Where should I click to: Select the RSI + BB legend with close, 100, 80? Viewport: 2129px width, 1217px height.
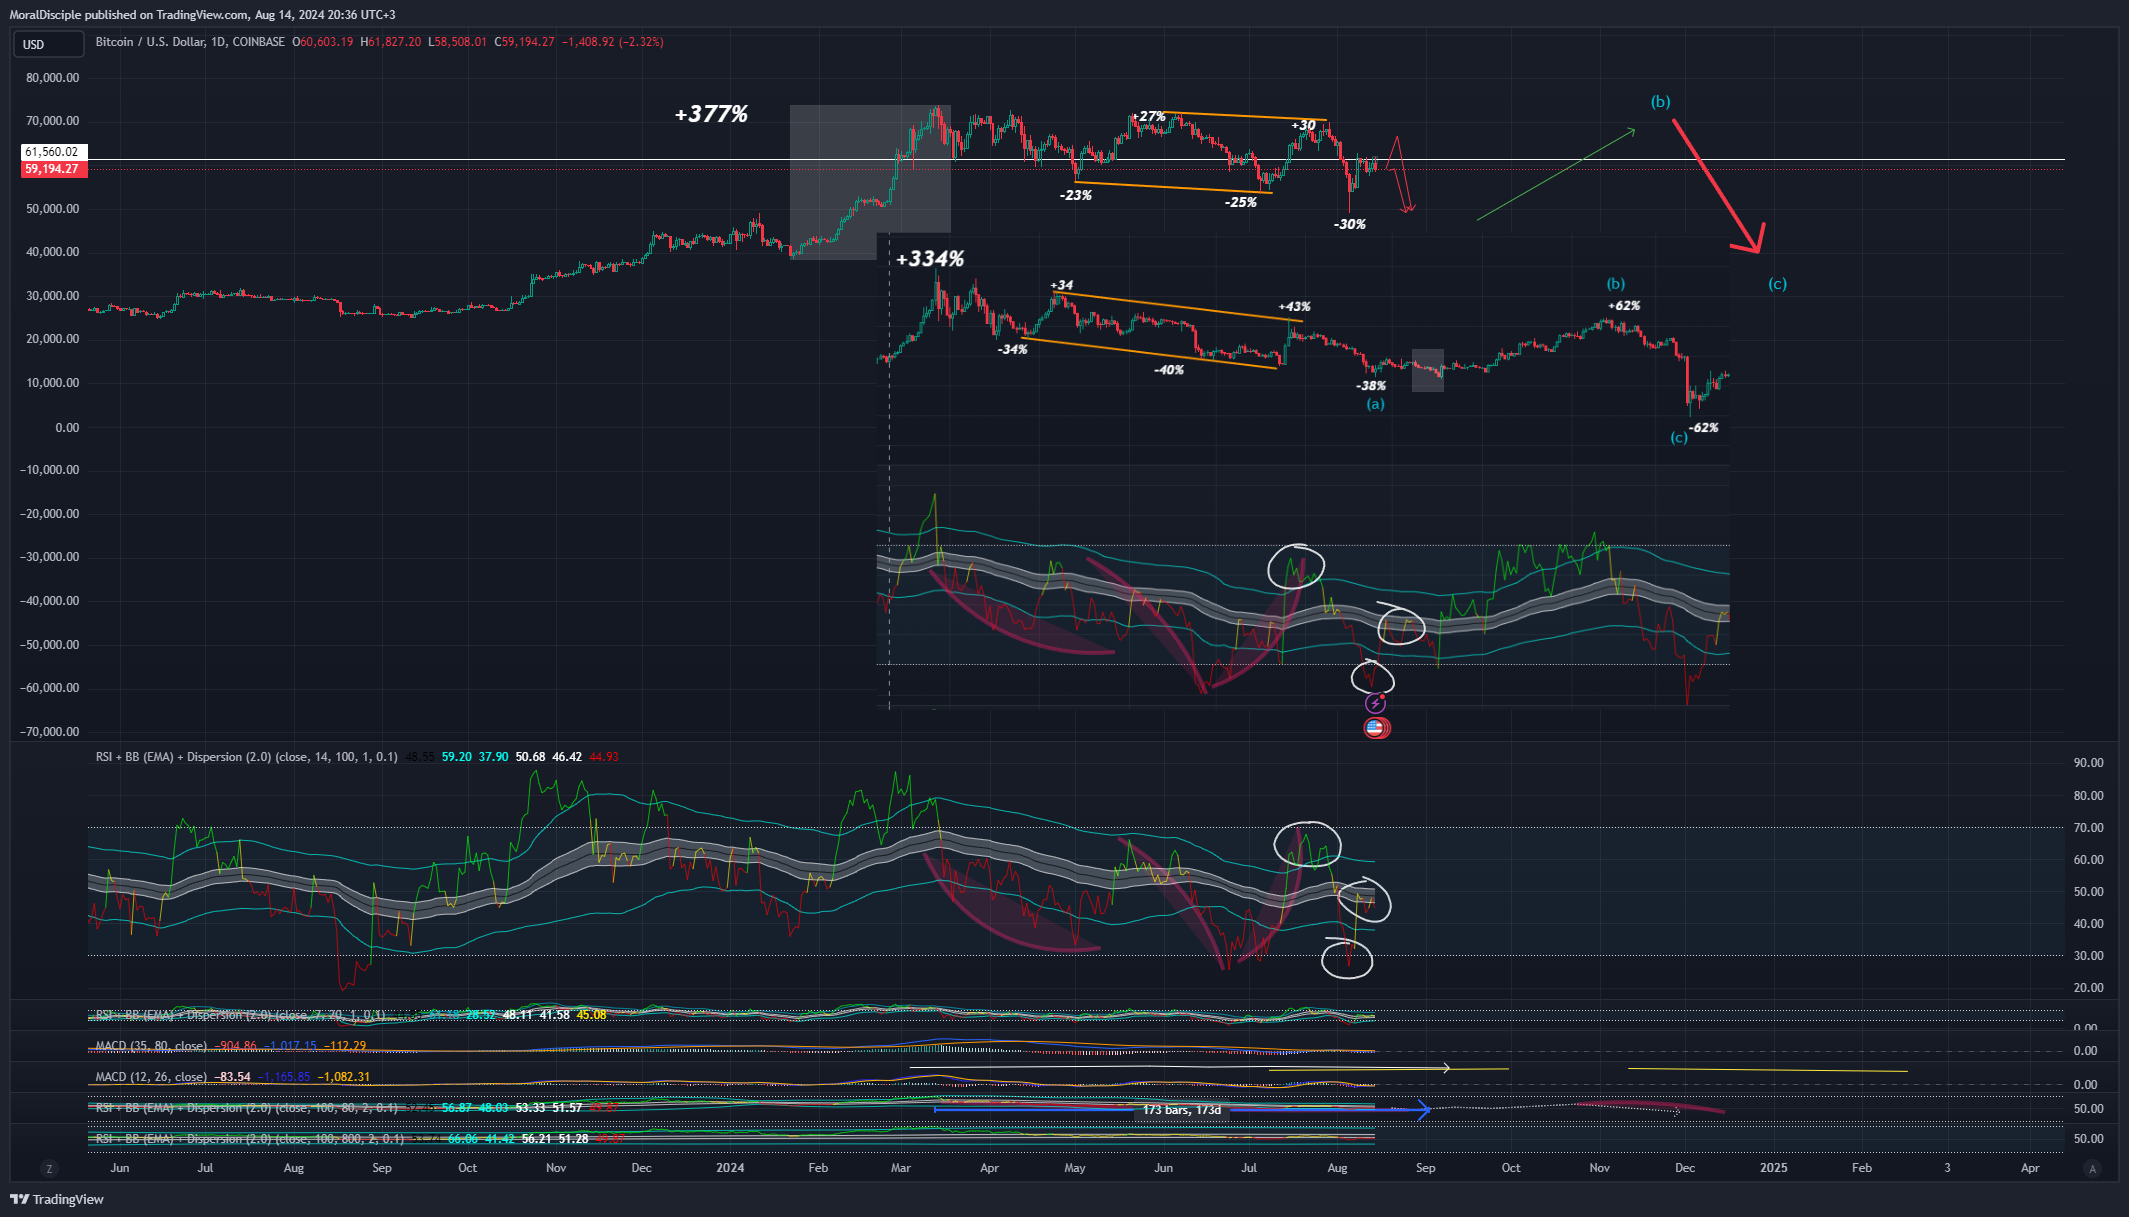coord(246,1108)
